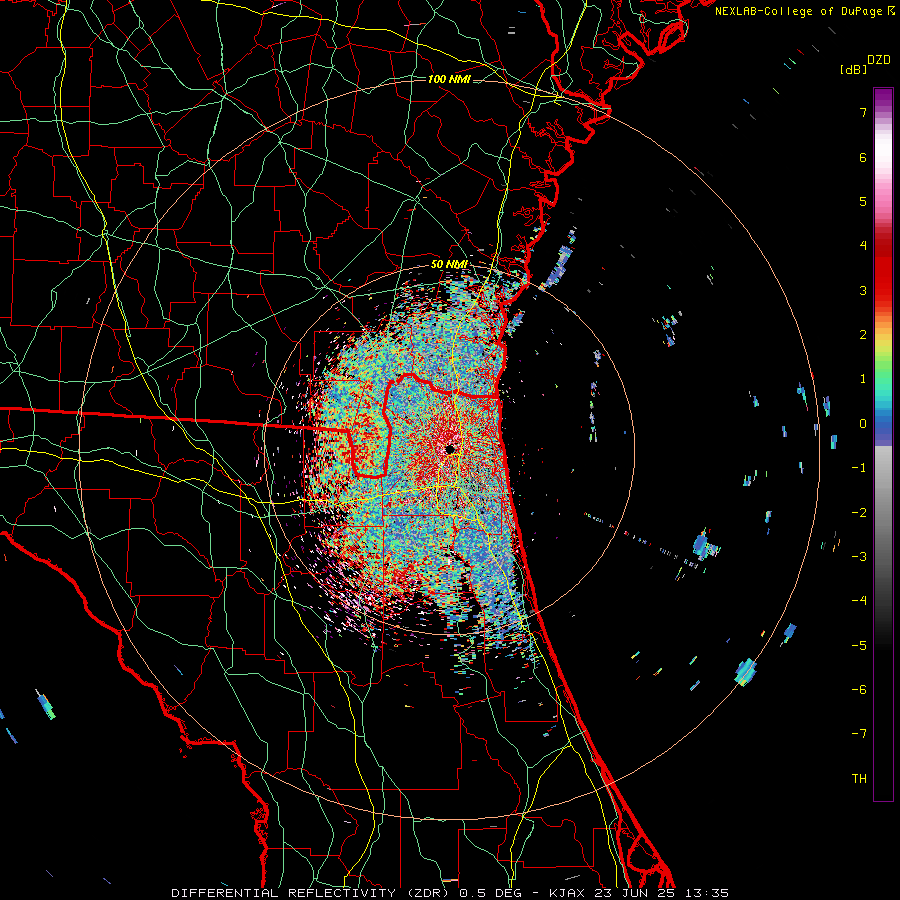Click the -7 value on color scale
This screenshot has width=900, height=900.
(x=859, y=734)
